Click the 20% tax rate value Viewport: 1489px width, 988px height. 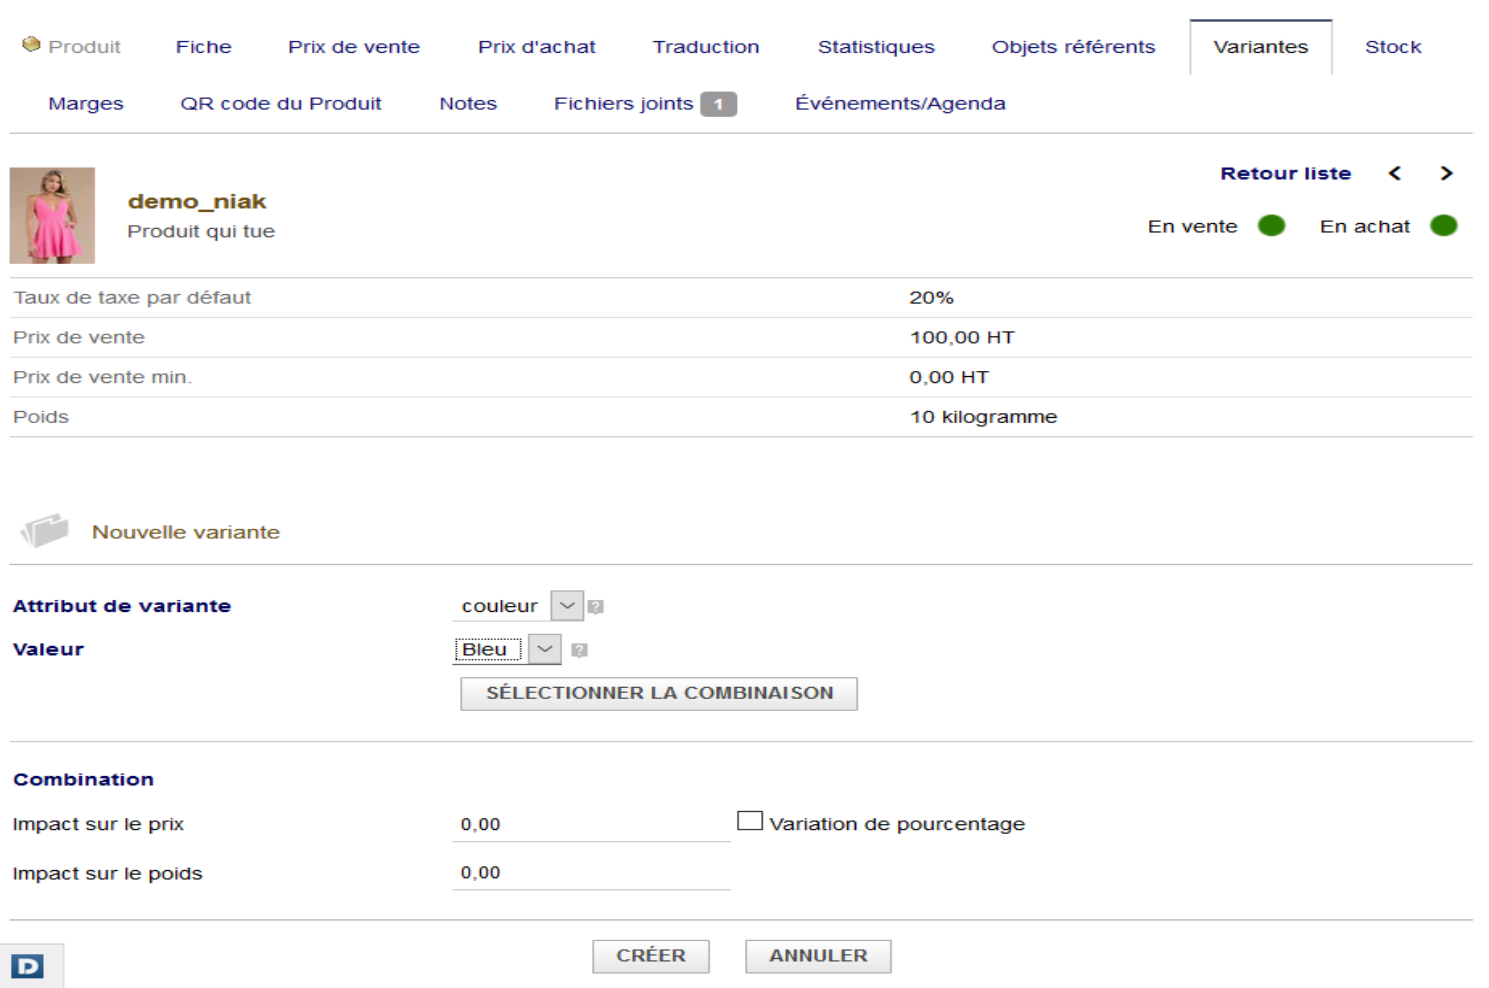tap(931, 297)
